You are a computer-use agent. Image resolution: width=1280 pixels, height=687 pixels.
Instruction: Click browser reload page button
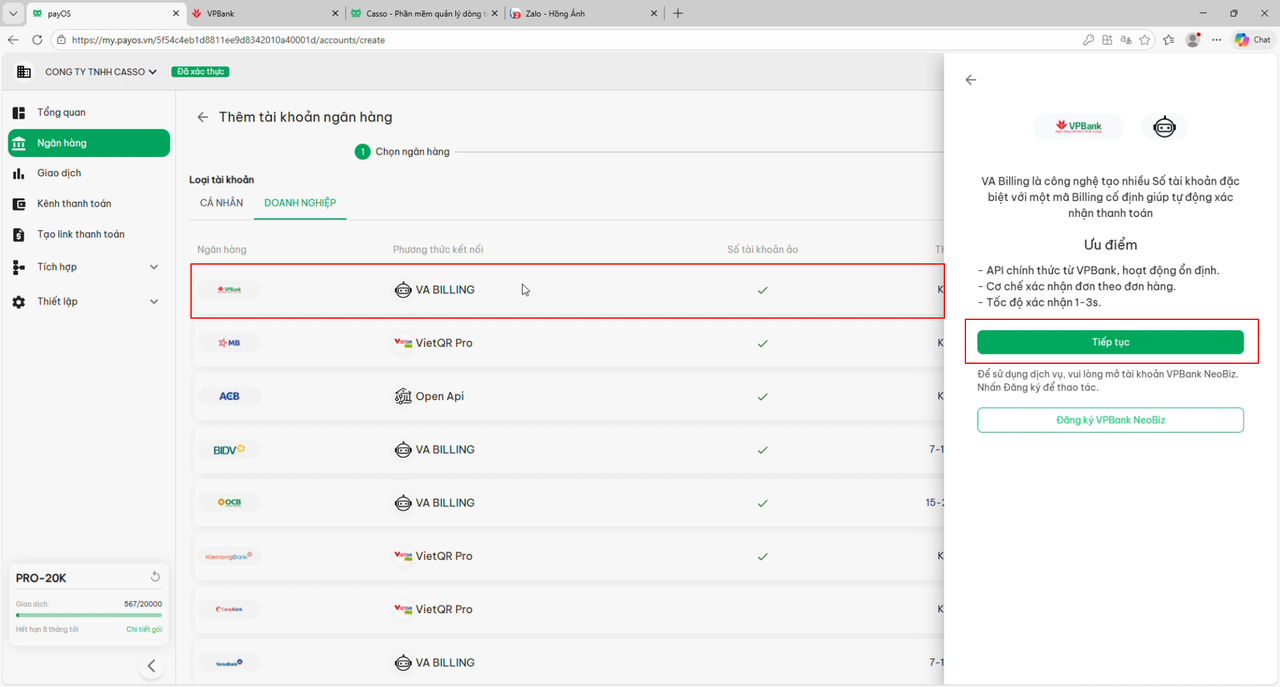click(37, 40)
